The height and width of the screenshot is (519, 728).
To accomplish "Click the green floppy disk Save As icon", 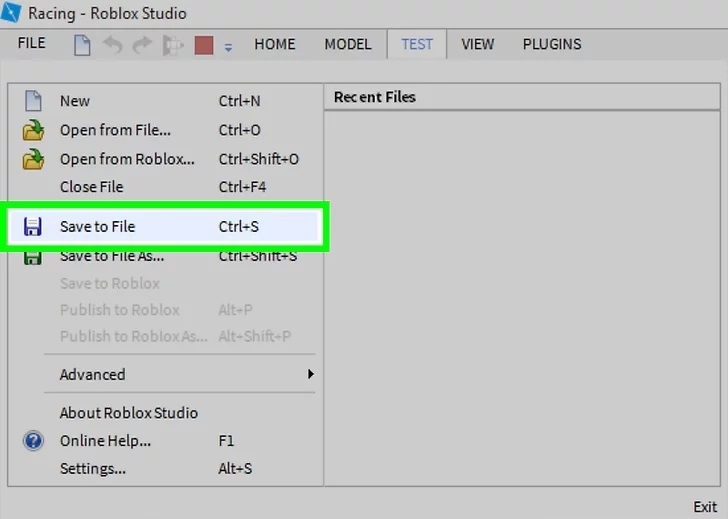I will 32,258.
